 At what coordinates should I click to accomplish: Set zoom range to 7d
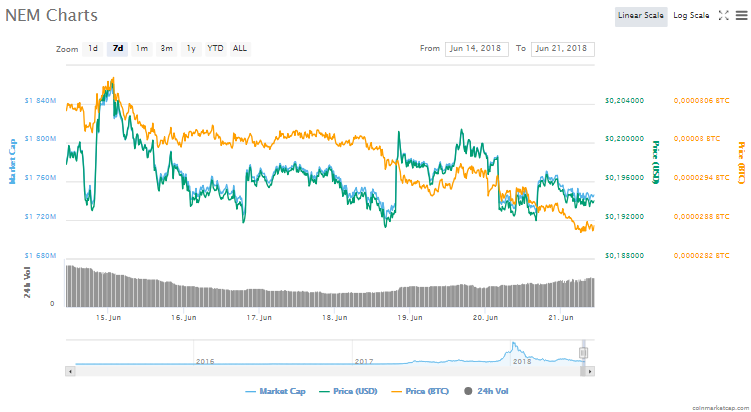(x=117, y=48)
